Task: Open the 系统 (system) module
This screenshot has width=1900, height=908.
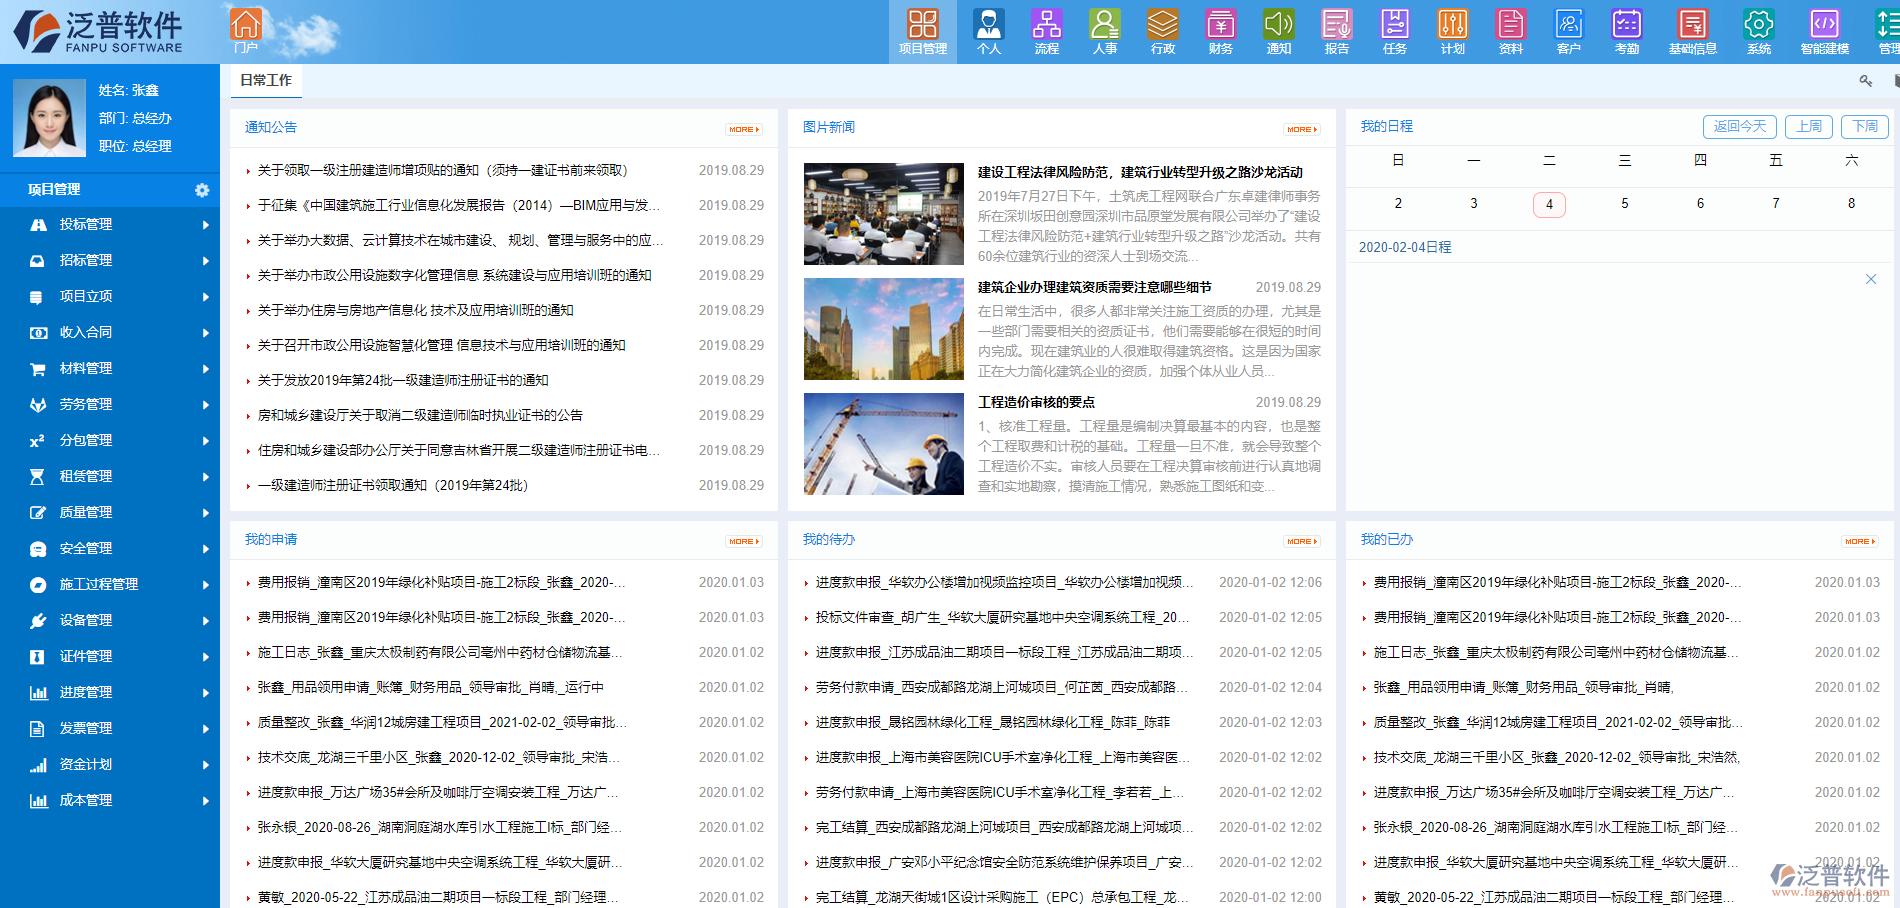Action: (x=1759, y=31)
